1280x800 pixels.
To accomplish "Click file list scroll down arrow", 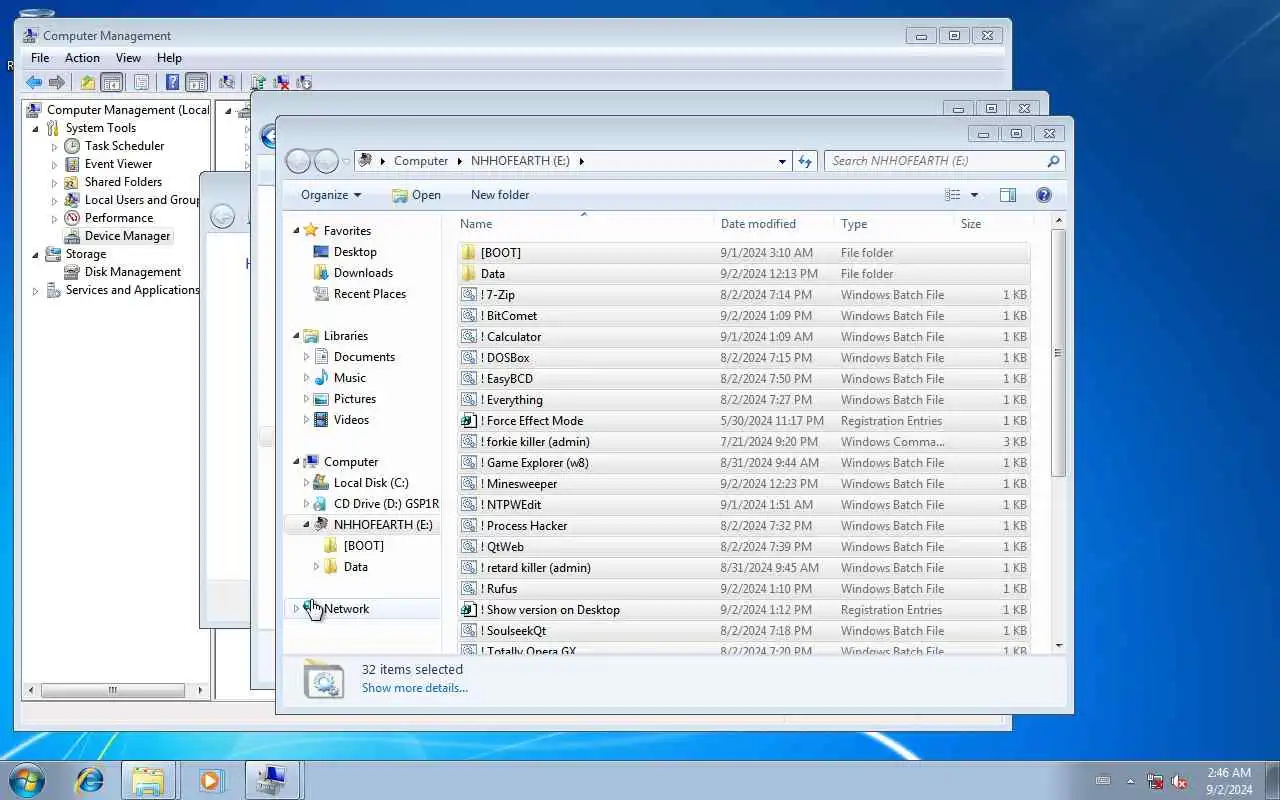I will pyautogui.click(x=1059, y=646).
